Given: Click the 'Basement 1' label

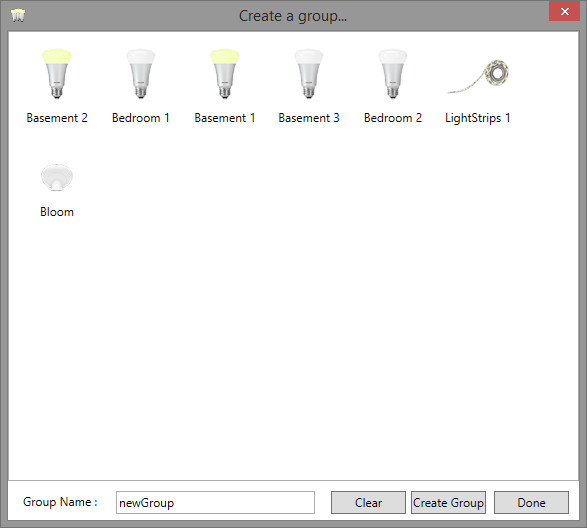Looking at the screenshot, I should coord(225,118).
